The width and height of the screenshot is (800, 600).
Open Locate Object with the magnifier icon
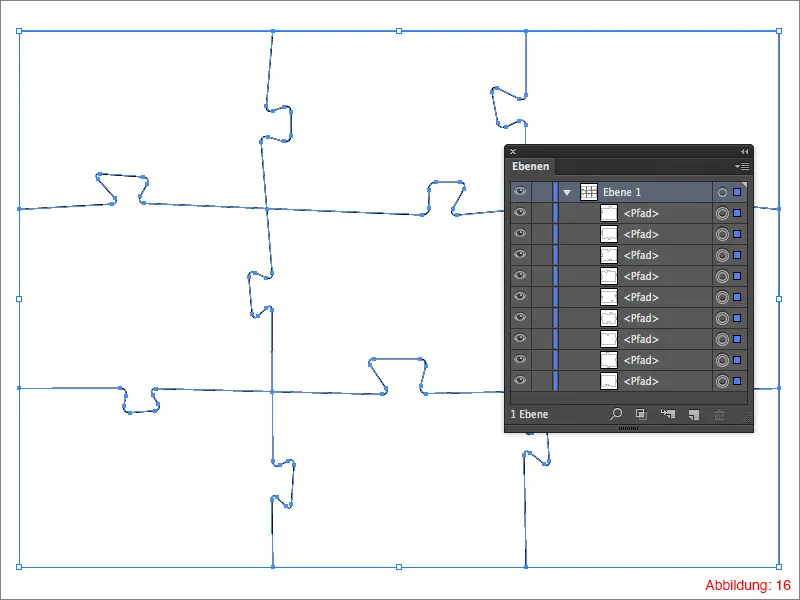tap(617, 414)
